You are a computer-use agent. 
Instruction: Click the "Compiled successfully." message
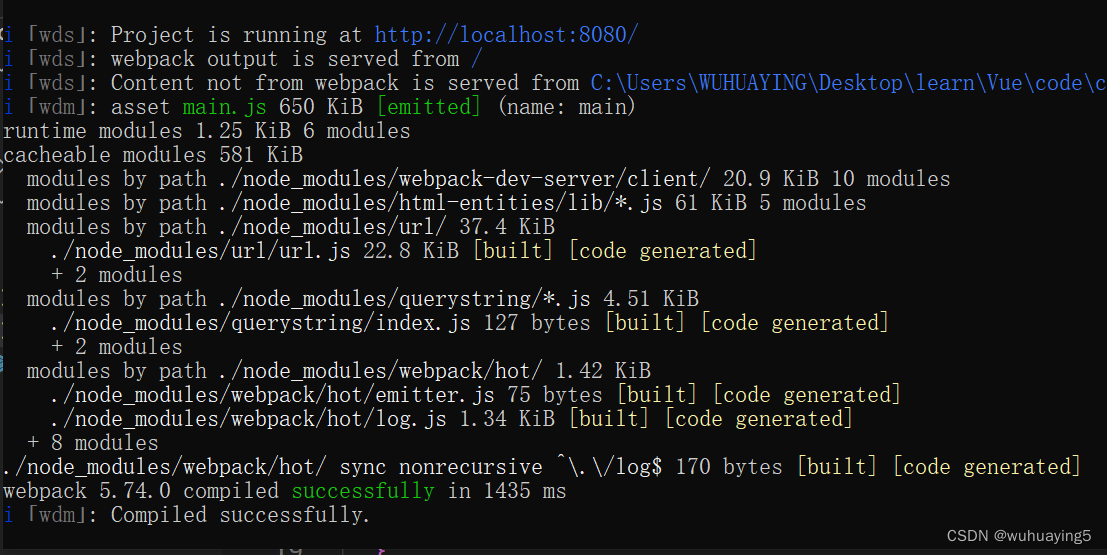pos(240,515)
